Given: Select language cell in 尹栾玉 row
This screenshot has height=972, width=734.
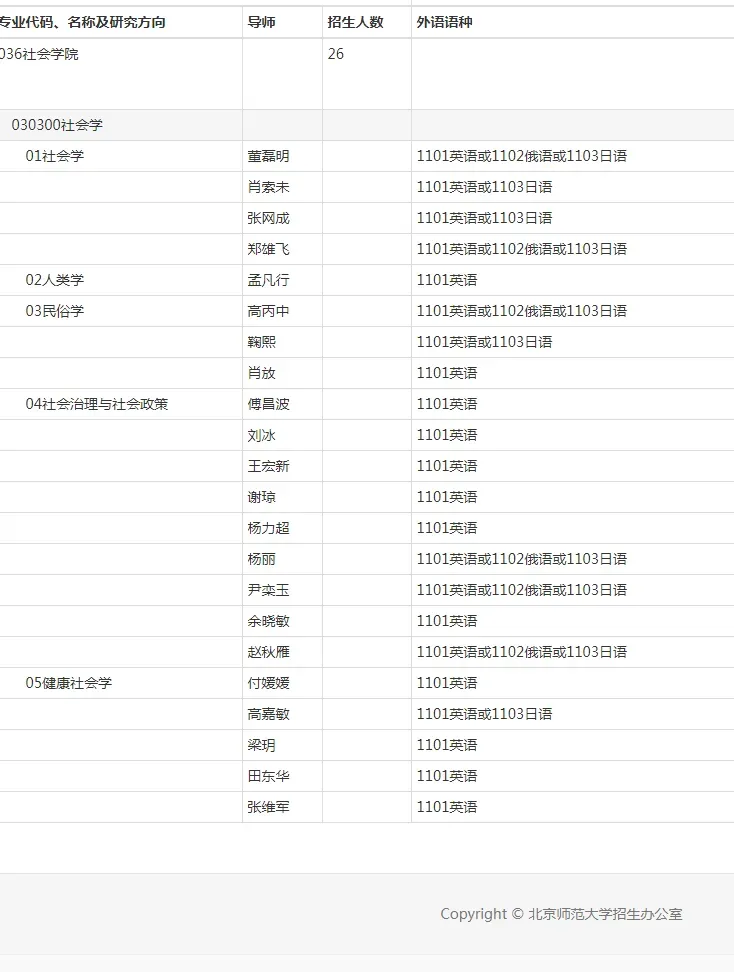Looking at the screenshot, I should 521,590.
